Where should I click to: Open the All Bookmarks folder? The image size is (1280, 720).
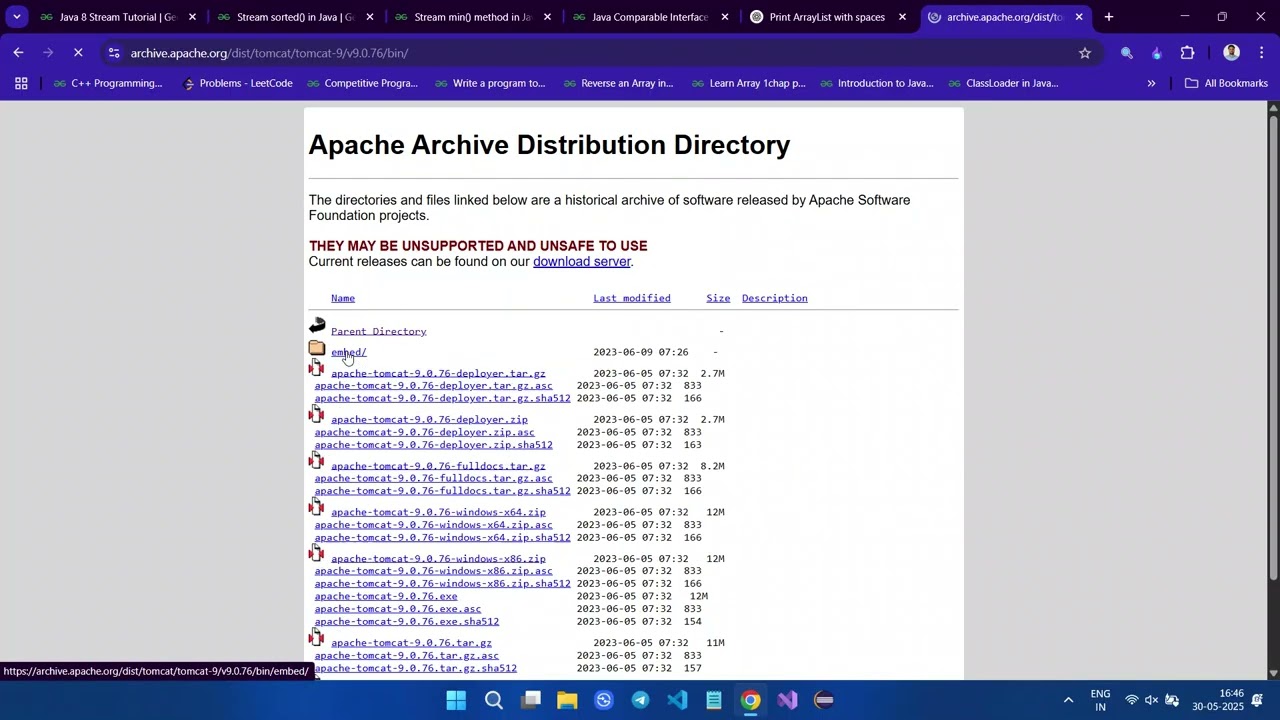click(1226, 83)
